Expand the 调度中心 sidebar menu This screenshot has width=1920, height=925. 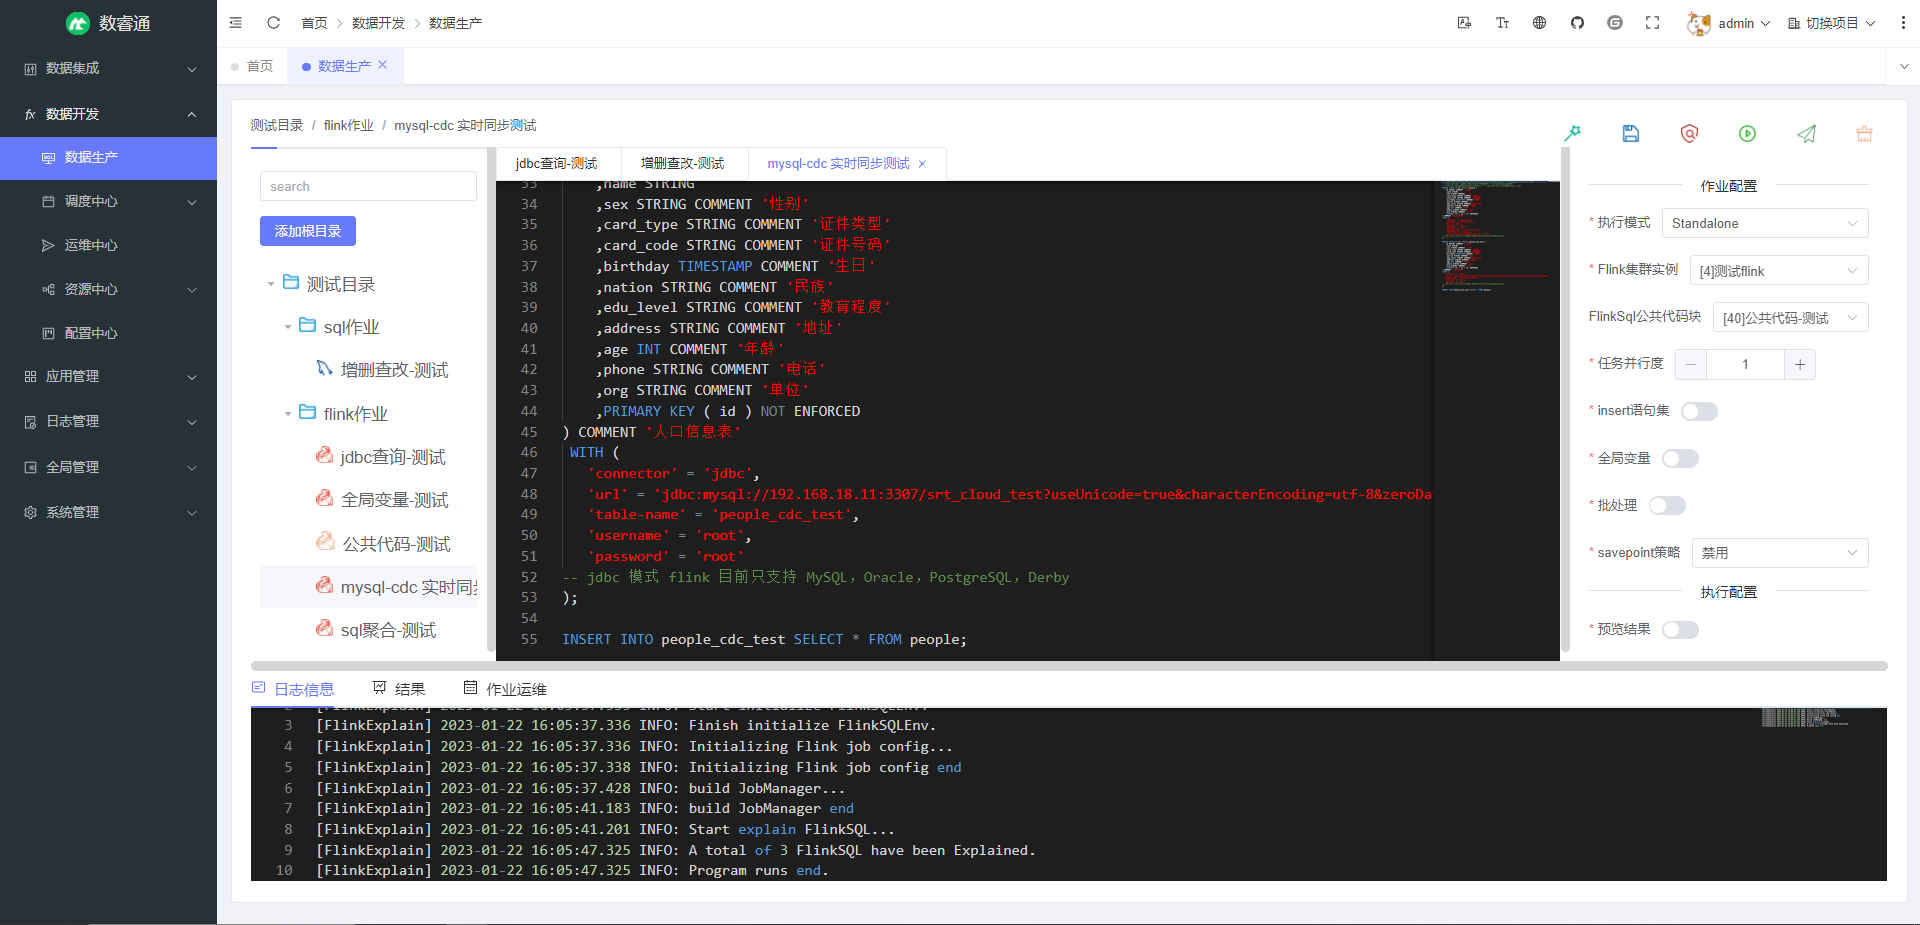pos(108,201)
